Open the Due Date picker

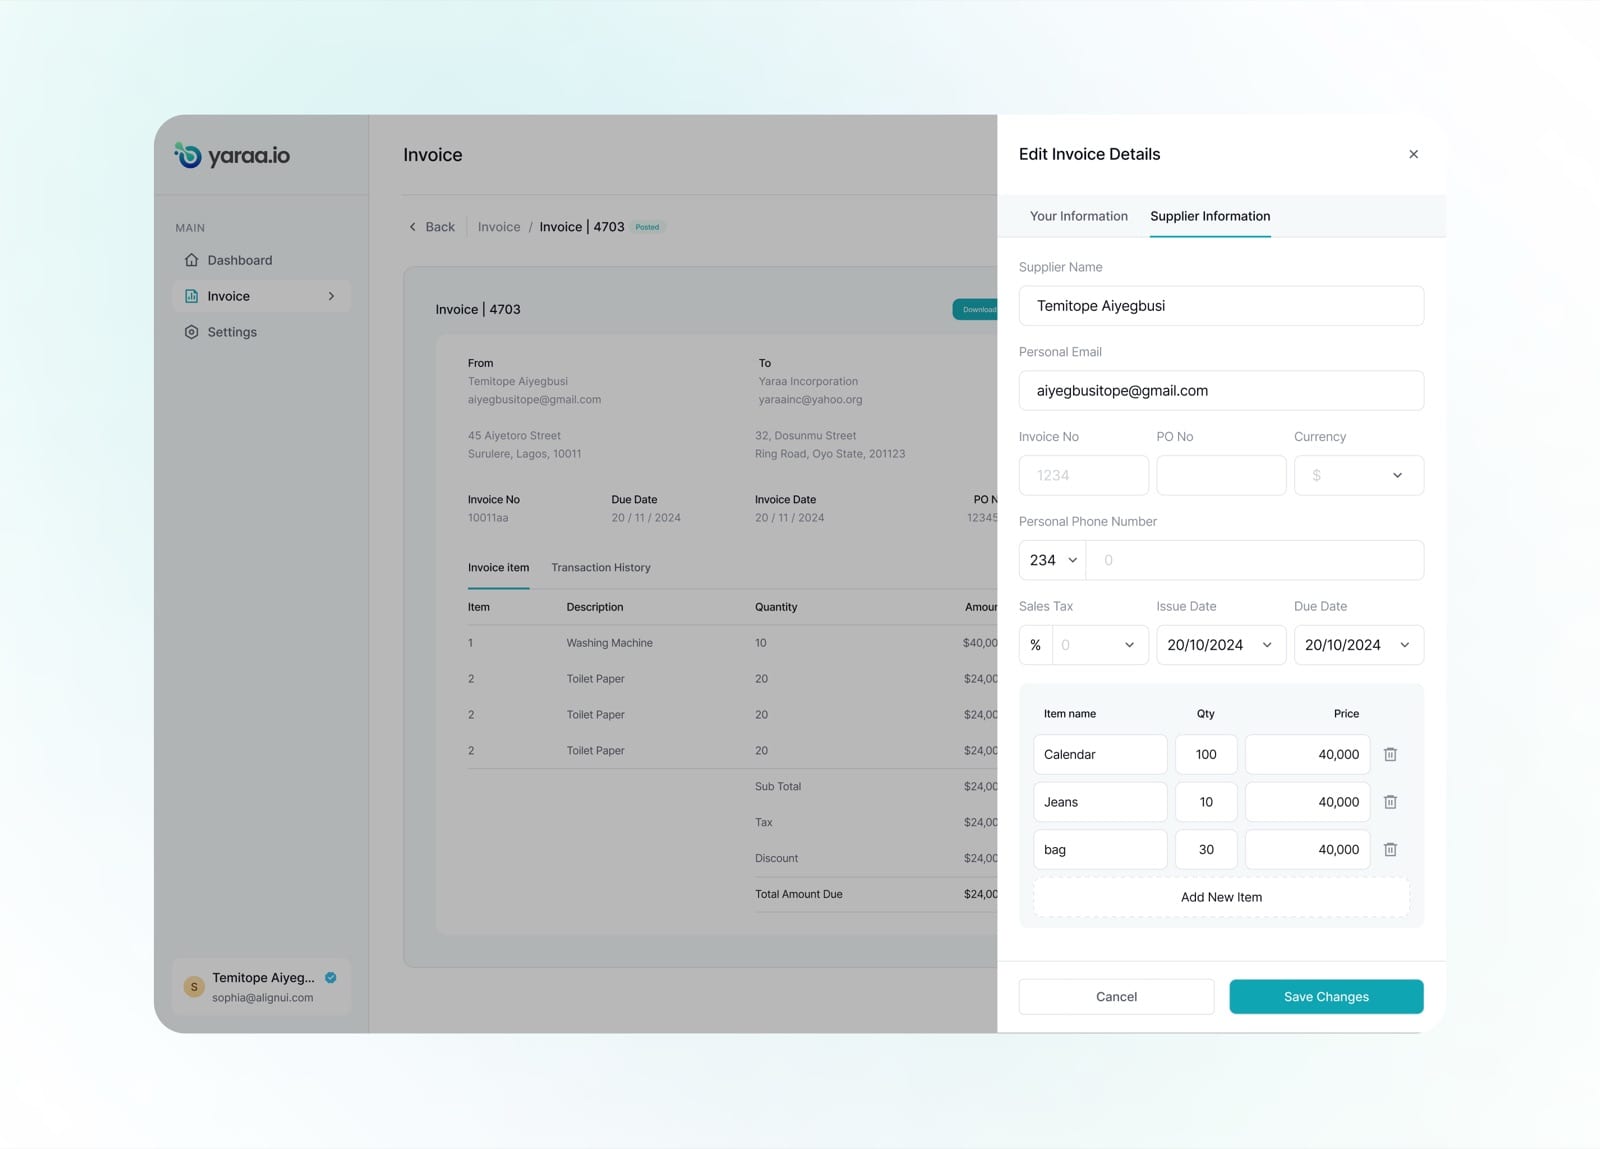click(1359, 645)
